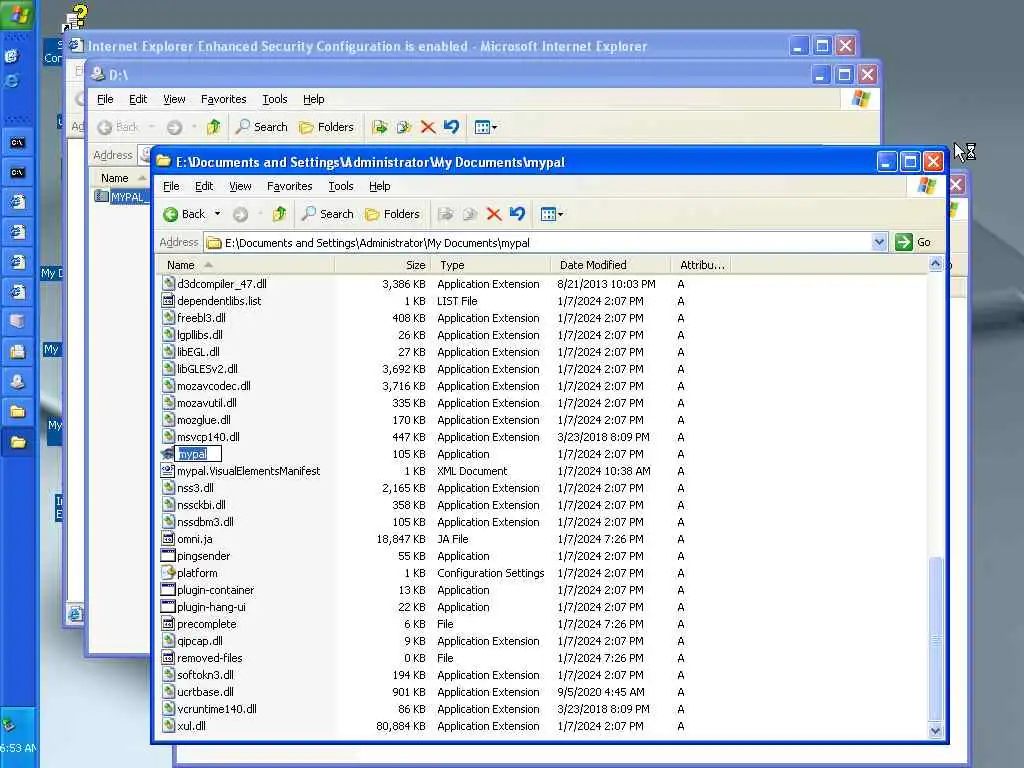
Task: Click file name softokn3.dll
Action: pyautogui.click(x=206, y=675)
